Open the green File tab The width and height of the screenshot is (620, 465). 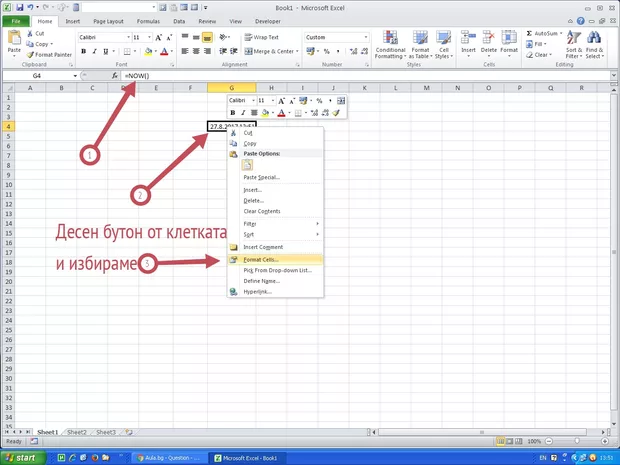17,20
